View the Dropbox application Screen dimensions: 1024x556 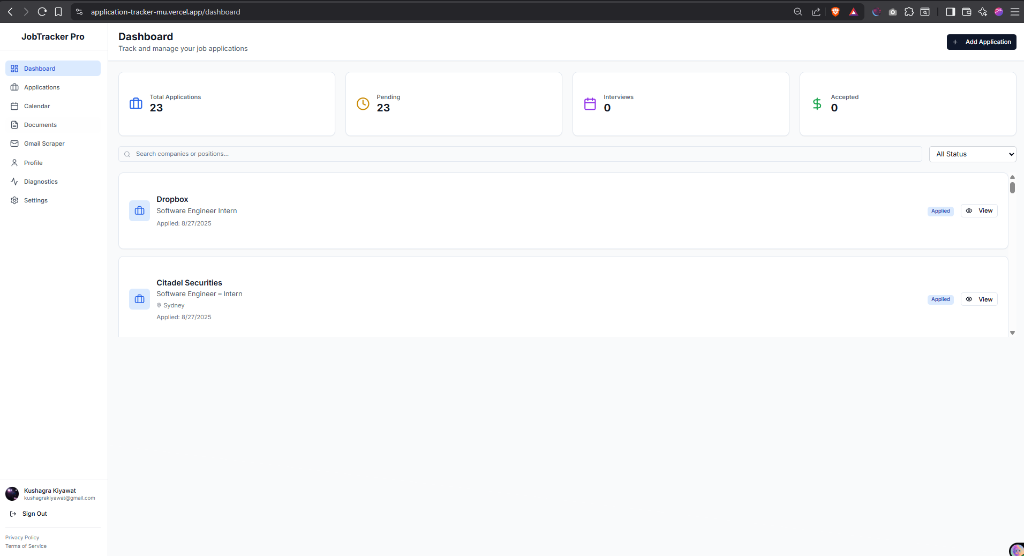coord(979,211)
